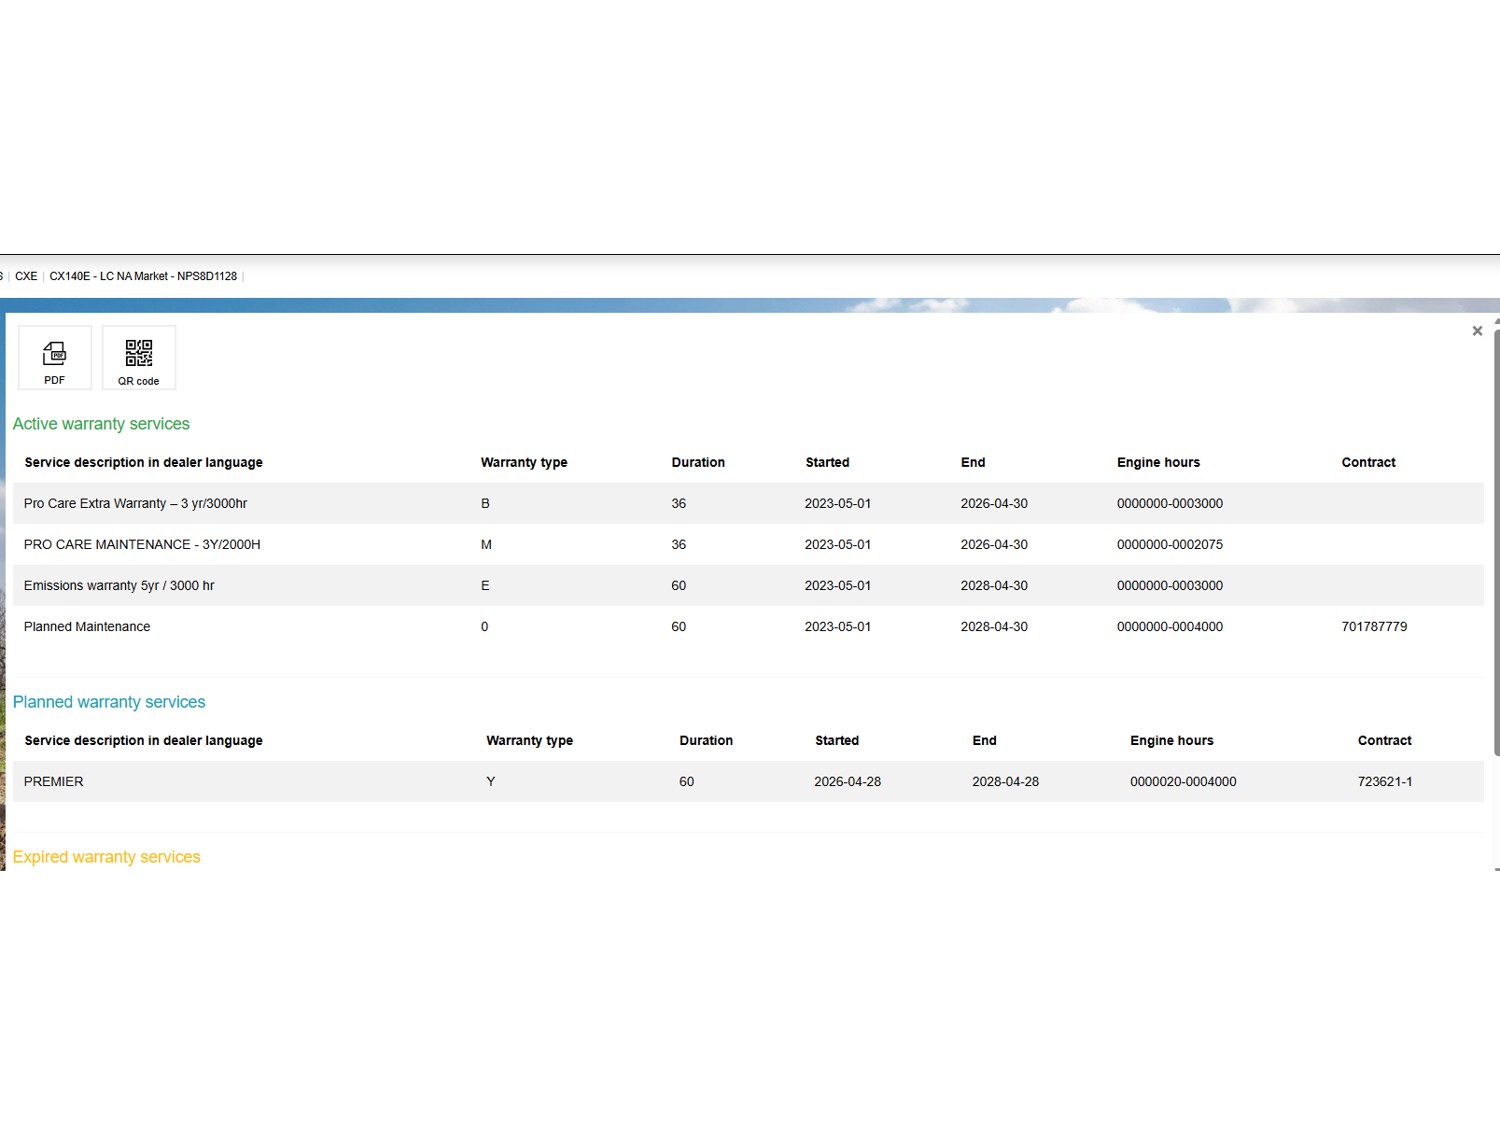The image size is (1500, 1125).
Task: Click Engine hours header in Planned table
Action: pos(1171,741)
